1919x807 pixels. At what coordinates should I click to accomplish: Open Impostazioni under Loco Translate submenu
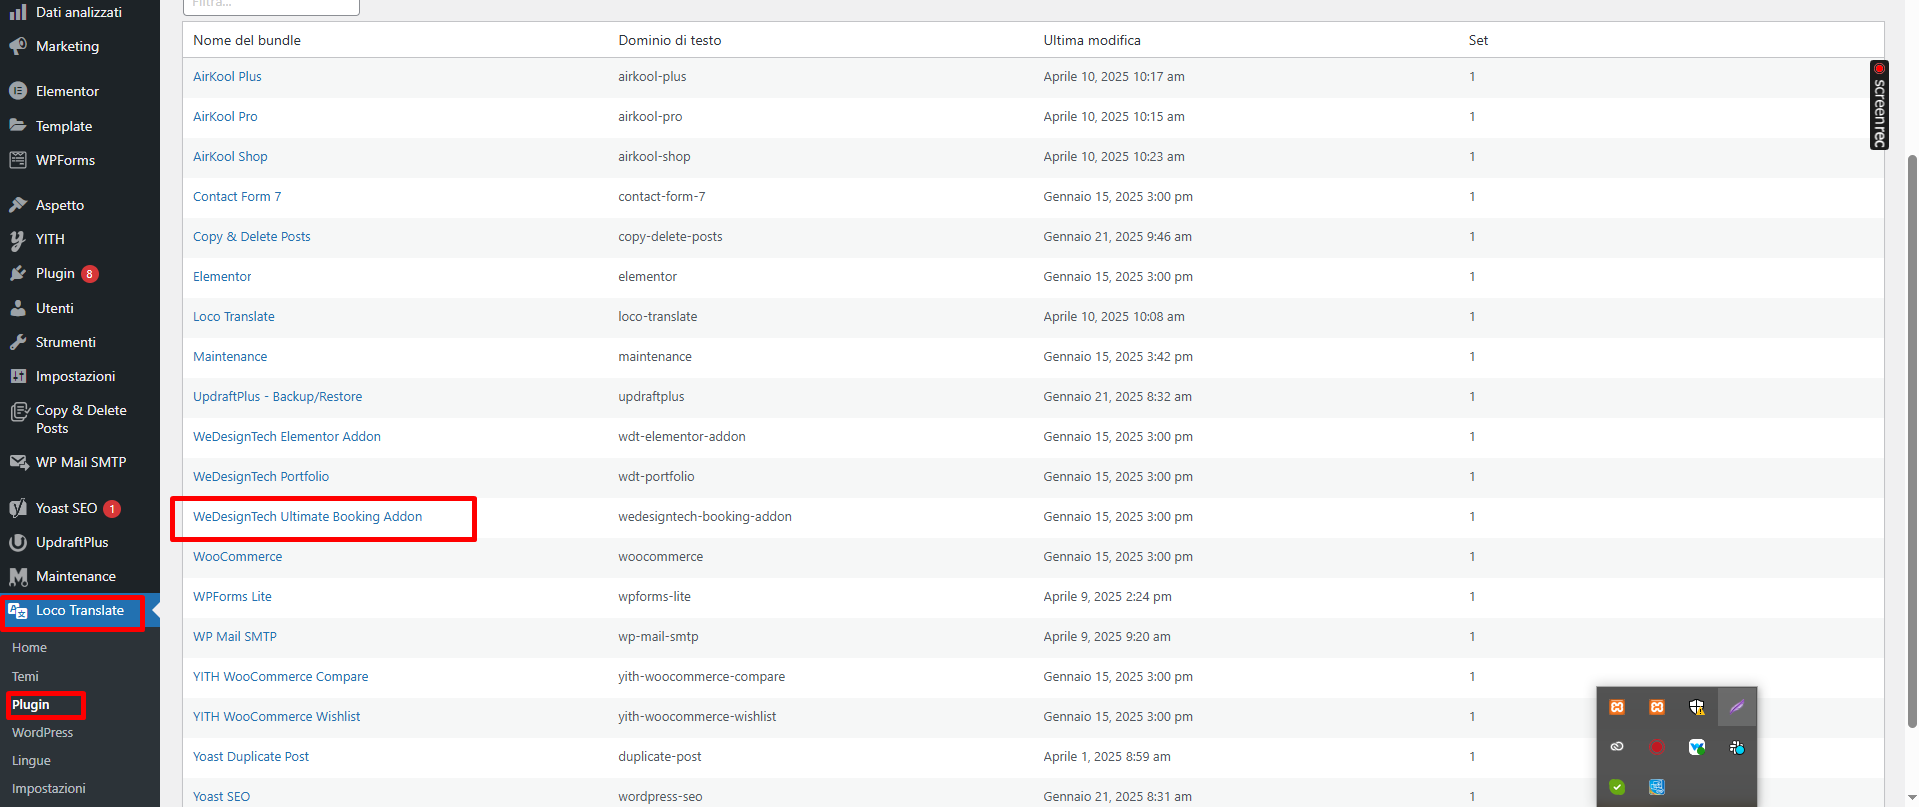(49, 789)
